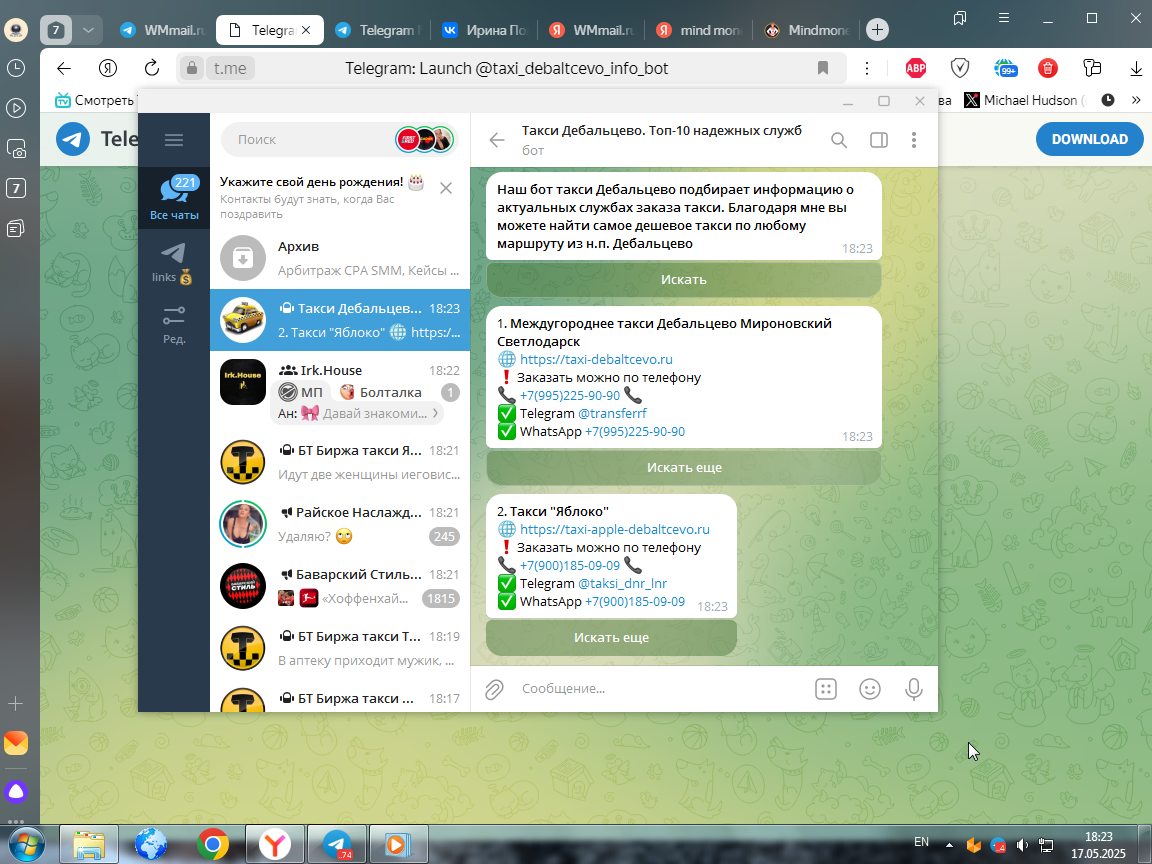Open the bot commands keyboard icon

tap(826, 689)
